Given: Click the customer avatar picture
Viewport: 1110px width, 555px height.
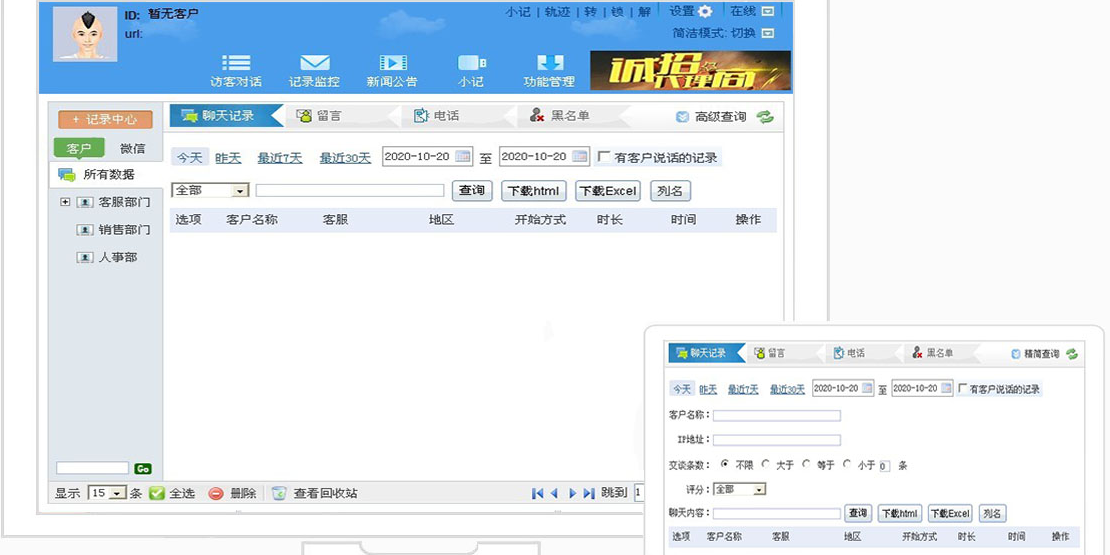Looking at the screenshot, I should (x=85, y=34).
